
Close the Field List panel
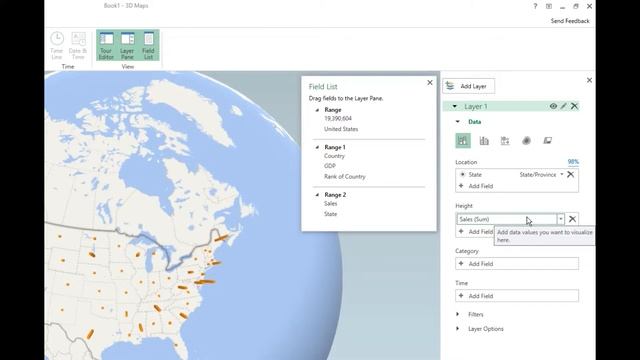430,82
